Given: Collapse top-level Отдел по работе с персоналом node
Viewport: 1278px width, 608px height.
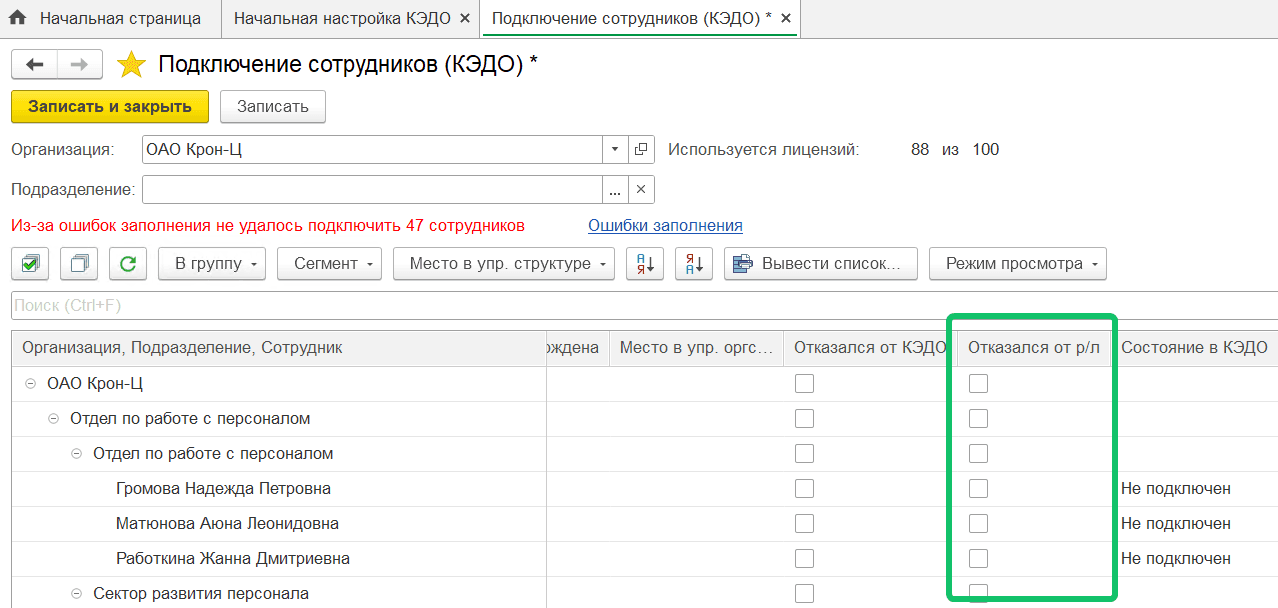Looking at the screenshot, I should [53, 419].
